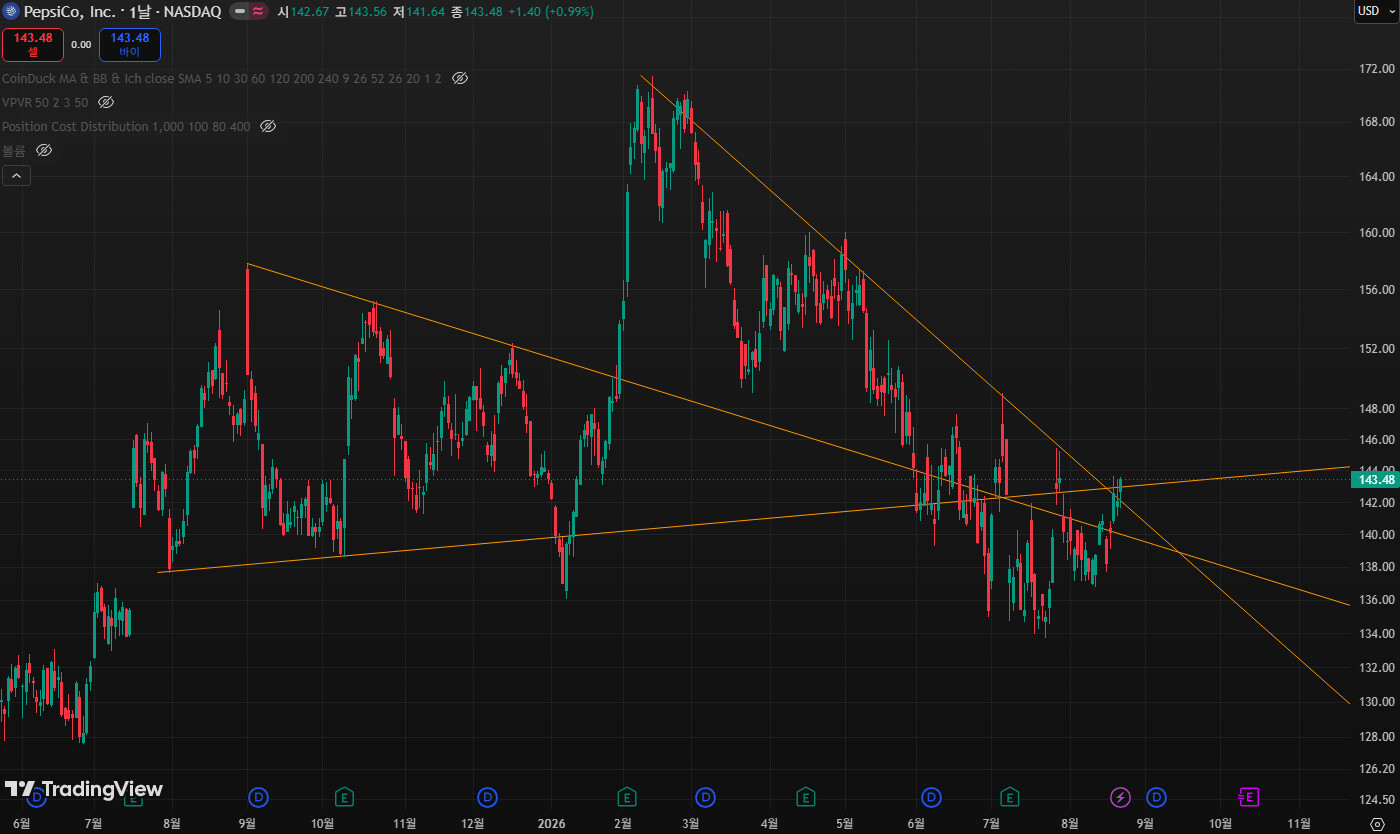Open the dividend D marker at 3월
This screenshot has width=1400, height=834.
coord(706,797)
